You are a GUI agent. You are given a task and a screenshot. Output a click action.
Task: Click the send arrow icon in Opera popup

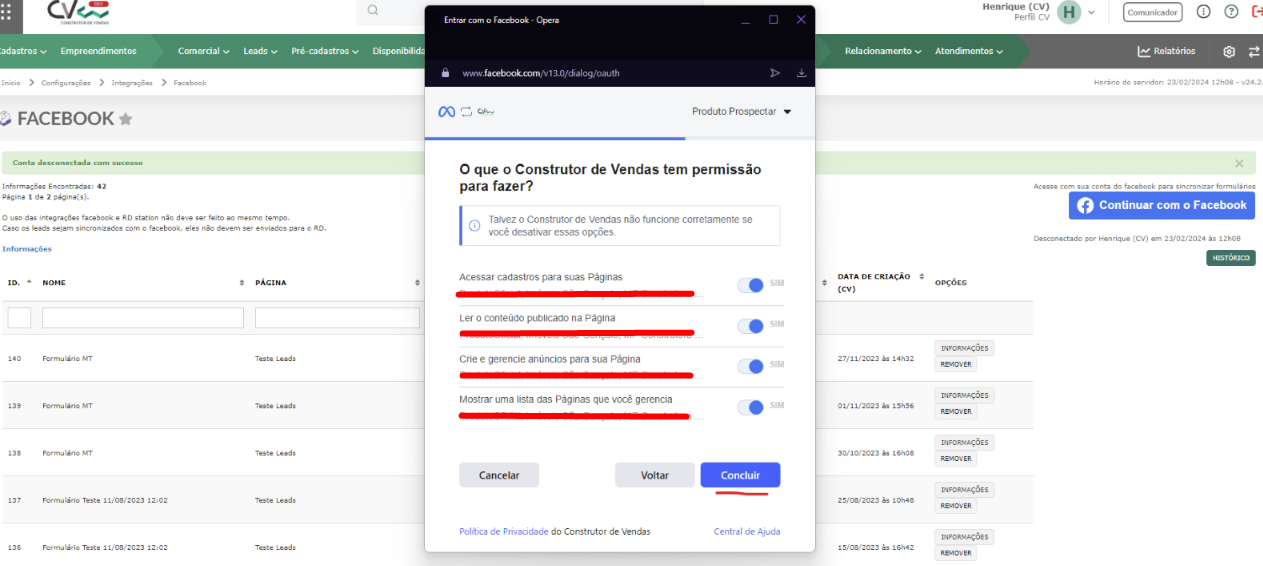click(775, 73)
